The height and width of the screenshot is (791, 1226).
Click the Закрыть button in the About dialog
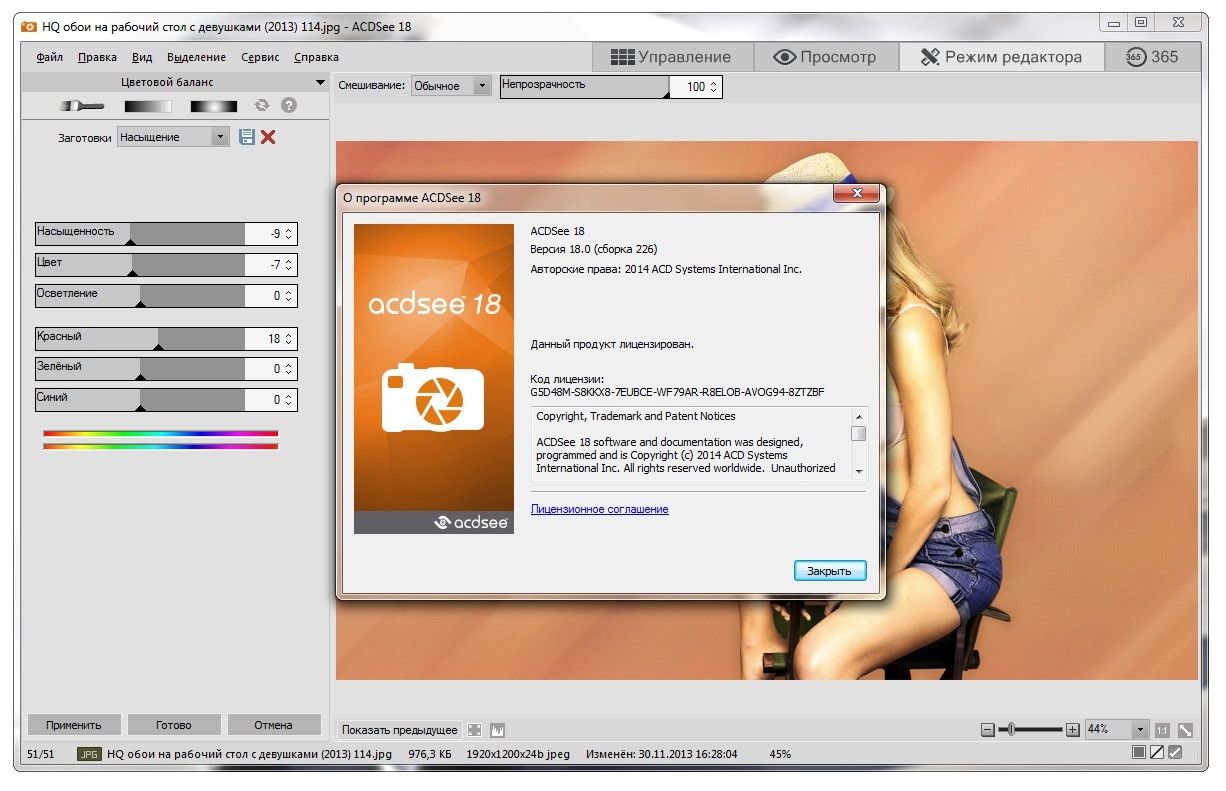click(x=830, y=571)
